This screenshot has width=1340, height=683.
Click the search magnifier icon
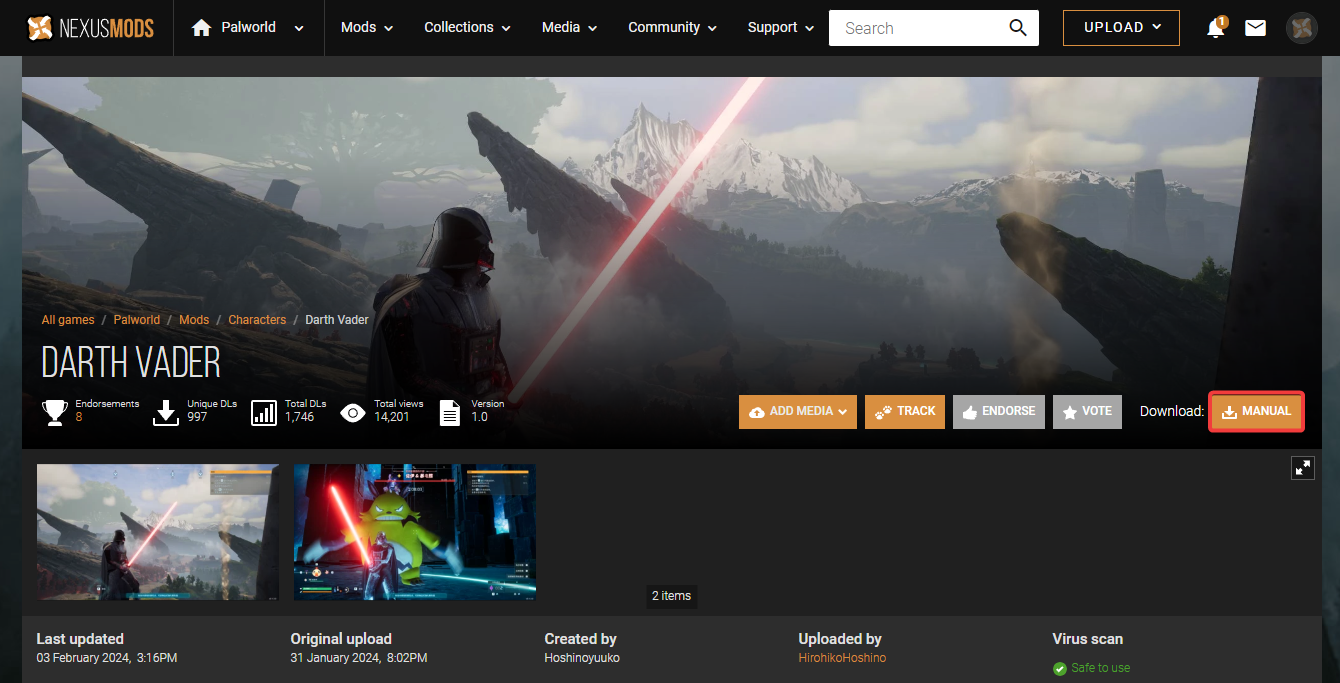(1018, 28)
